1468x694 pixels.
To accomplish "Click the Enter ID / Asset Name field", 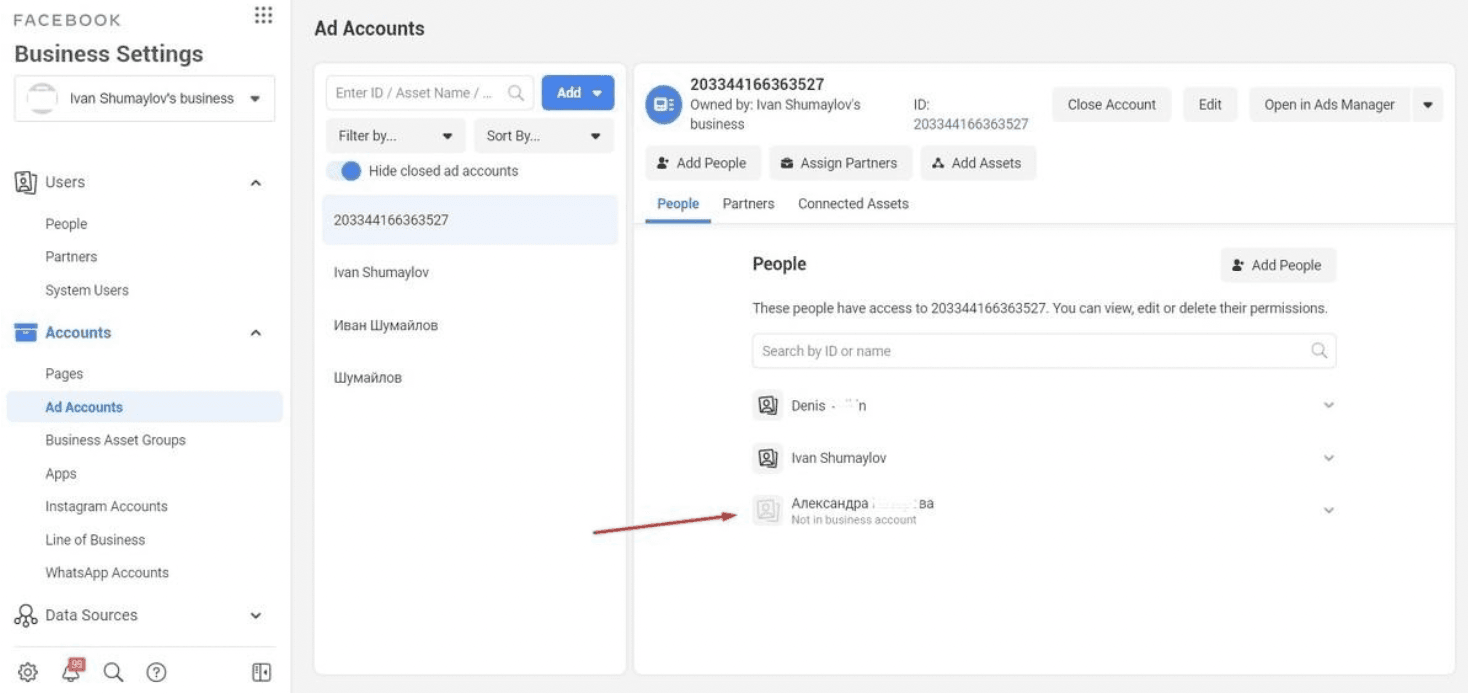I will pos(430,93).
